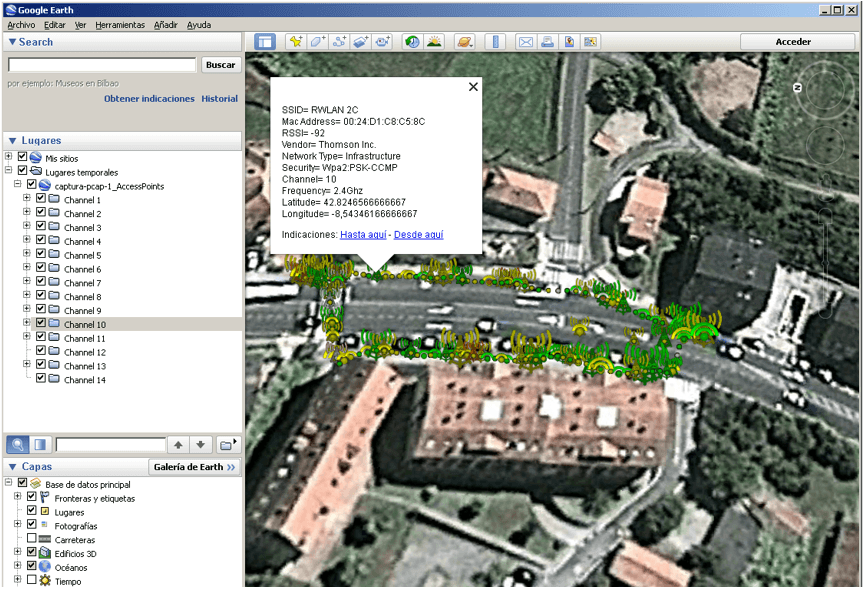
Task: Collapse the Capas panel triangle
Action: pyautogui.click(x=12, y=467)
